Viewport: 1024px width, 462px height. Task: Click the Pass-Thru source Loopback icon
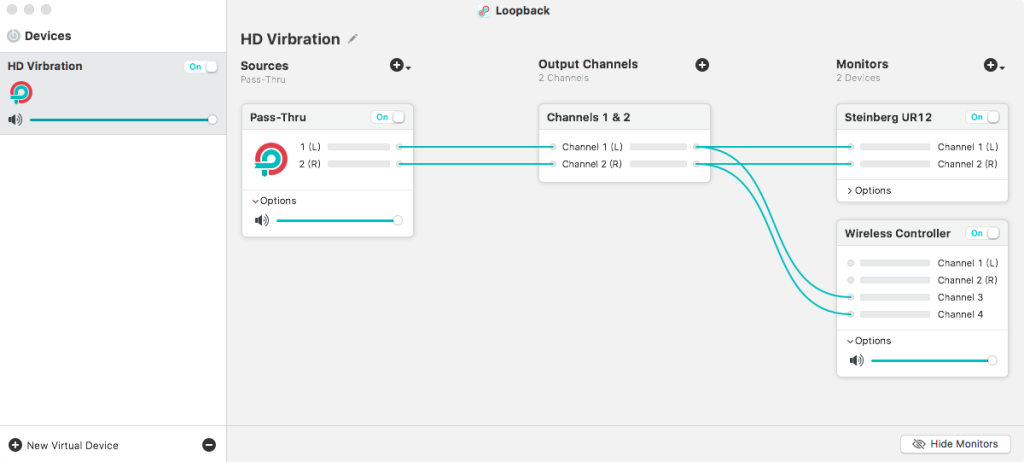tap(271, 159)
